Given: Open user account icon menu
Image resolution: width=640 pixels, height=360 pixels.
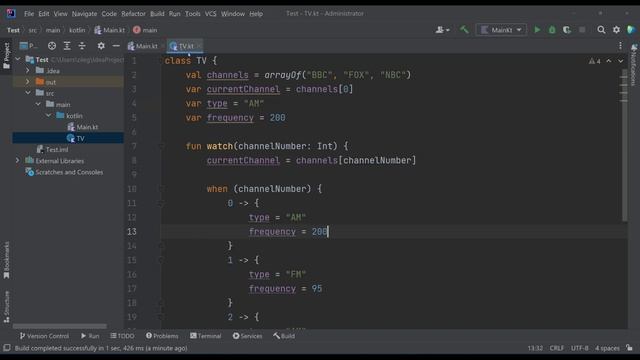Looking at the screenshot, I should (442, 30).
